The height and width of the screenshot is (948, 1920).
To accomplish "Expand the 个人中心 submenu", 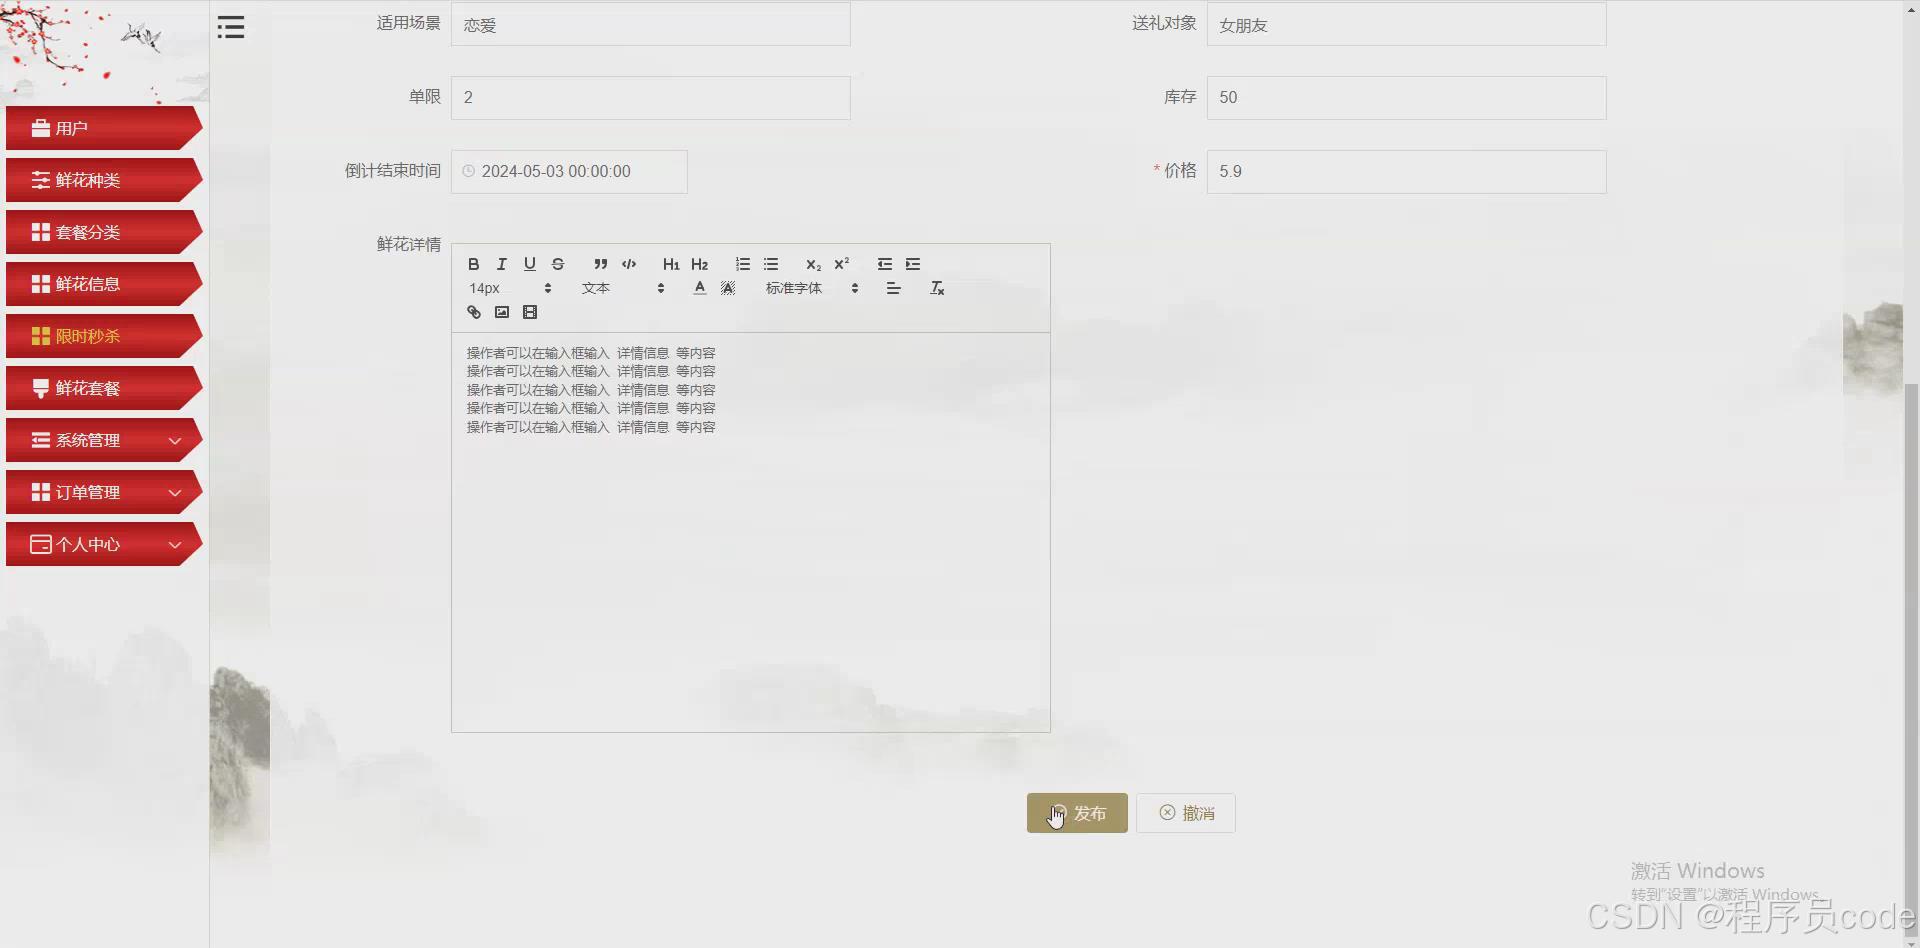I will pos(104,544).
